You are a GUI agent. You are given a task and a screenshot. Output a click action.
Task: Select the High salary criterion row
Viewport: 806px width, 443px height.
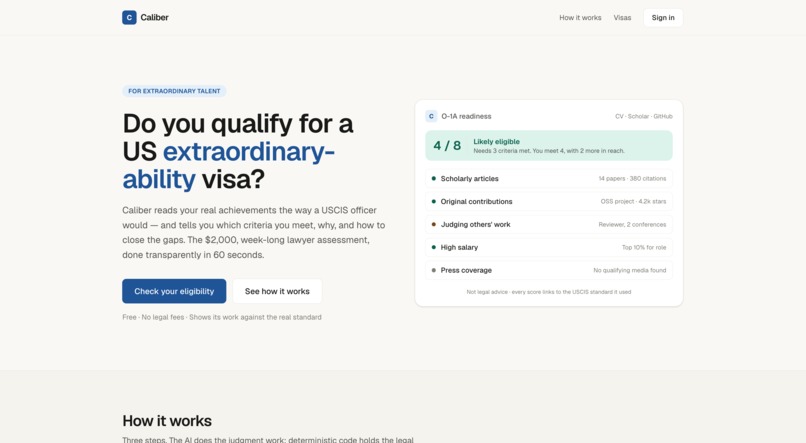[549, 247]
